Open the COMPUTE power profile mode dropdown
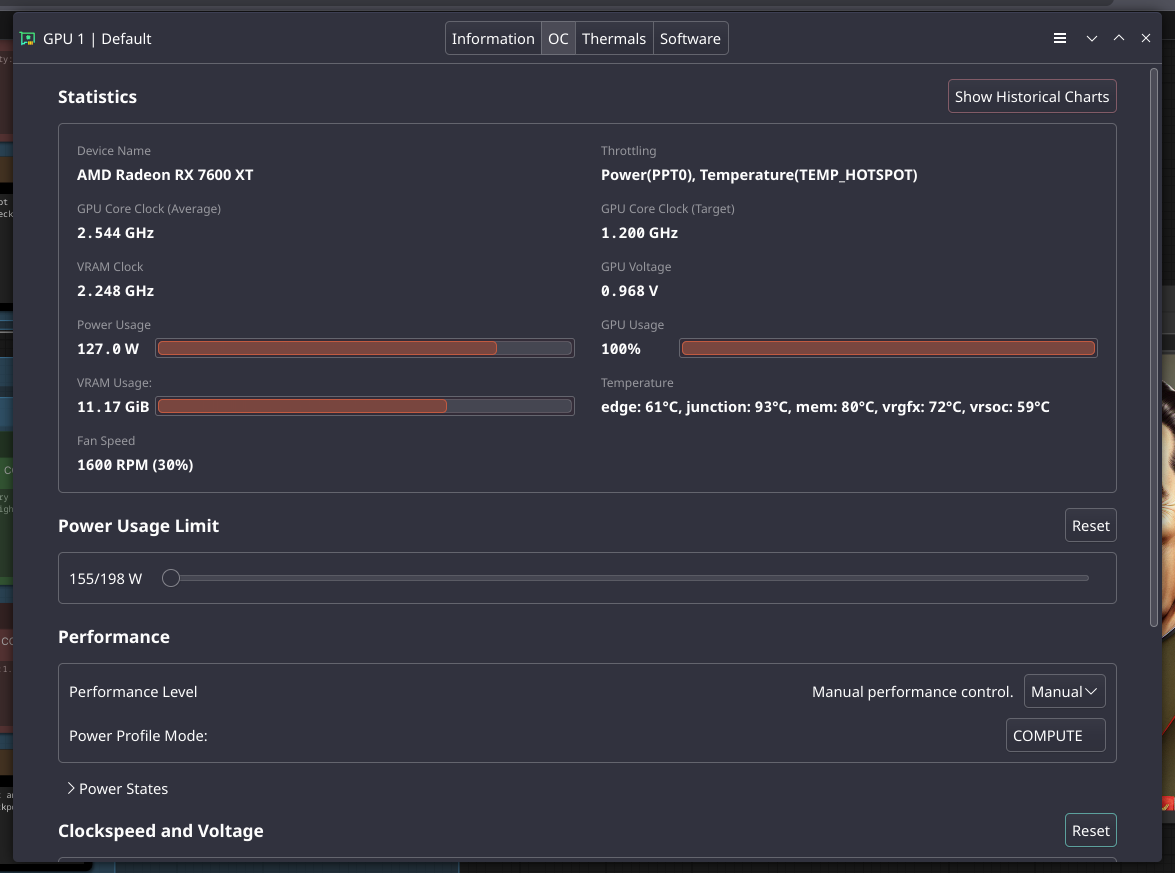Image resolution: width=1175 pixels, height=873 pixels. [x=1055, y=736]
